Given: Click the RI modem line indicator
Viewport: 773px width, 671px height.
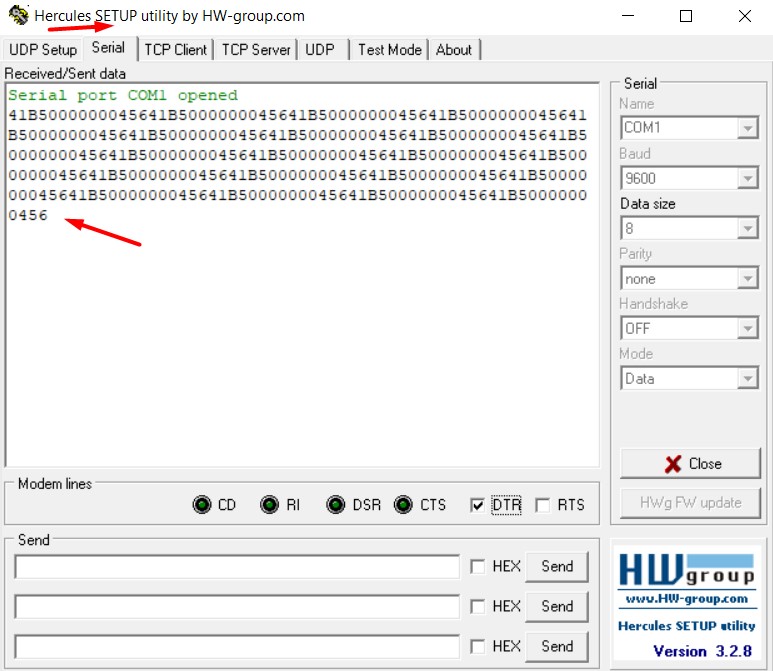Looking at the screenshot, I should pyautogui.click(x=269, y=504).
